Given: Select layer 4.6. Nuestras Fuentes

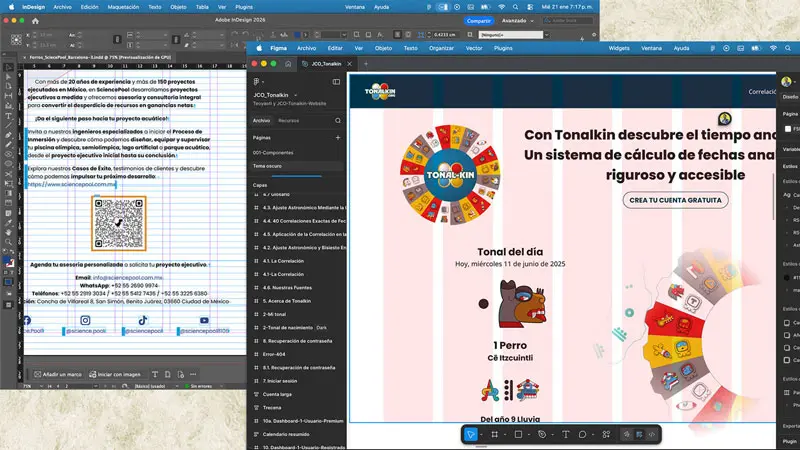Looking at the screenshot, I should [x=287, y=288].
